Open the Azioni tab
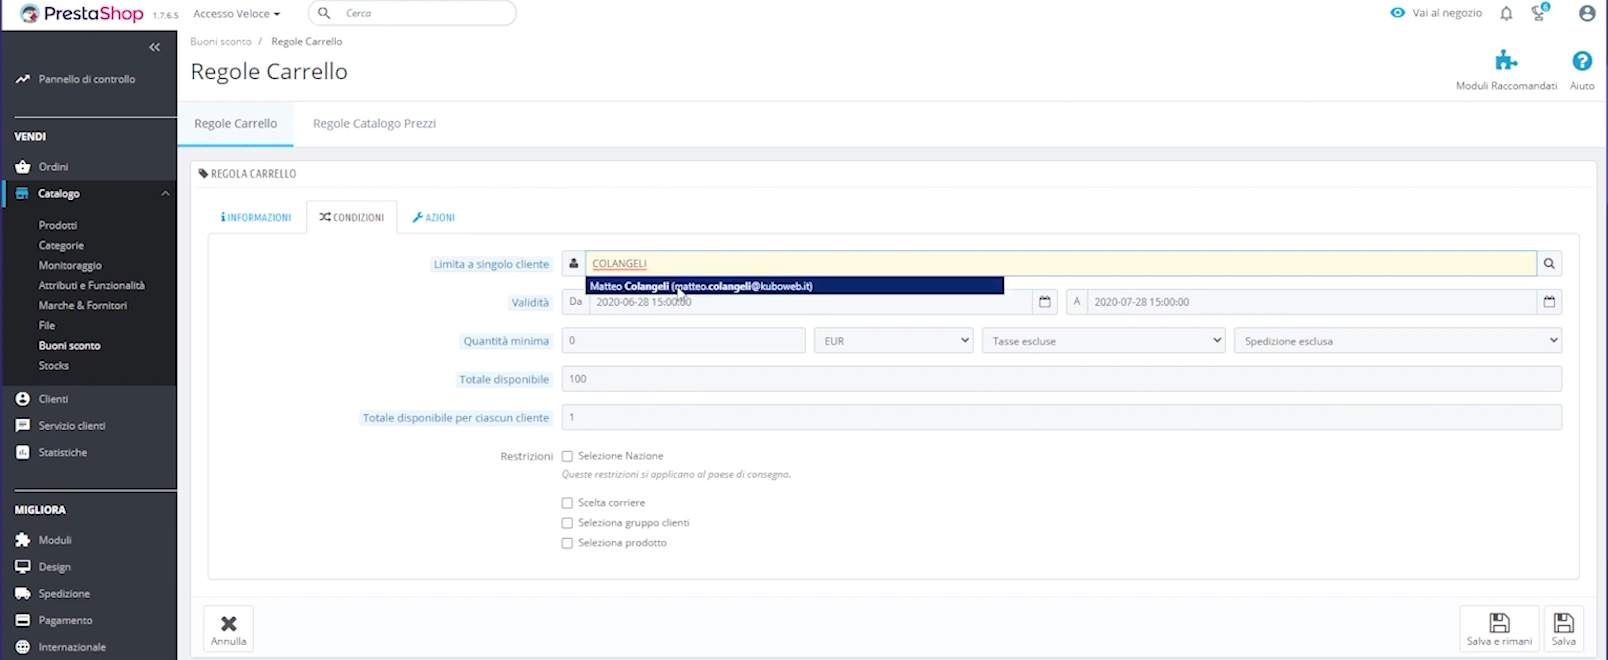 (x=433, y=218)
